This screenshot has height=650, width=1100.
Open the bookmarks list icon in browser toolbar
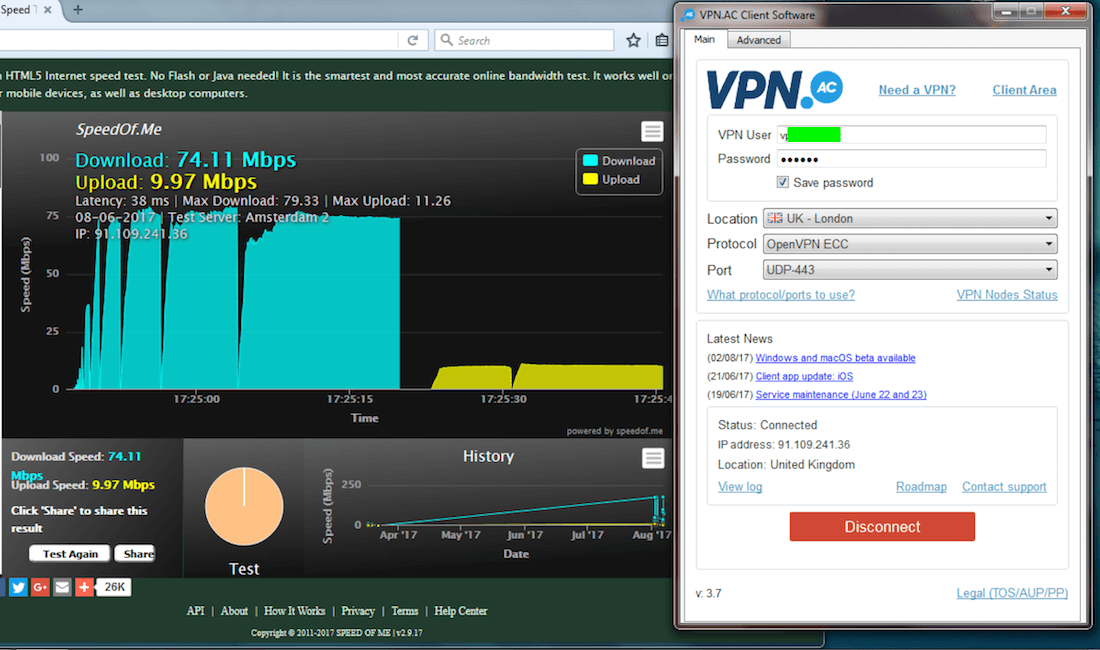[x=662, y=40]
